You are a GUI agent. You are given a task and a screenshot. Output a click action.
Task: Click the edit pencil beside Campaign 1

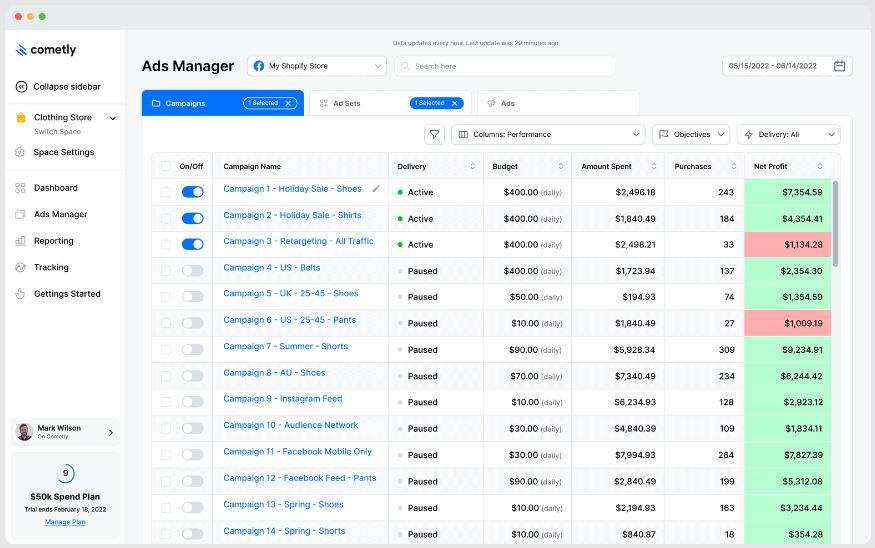(x=376, y=189)
